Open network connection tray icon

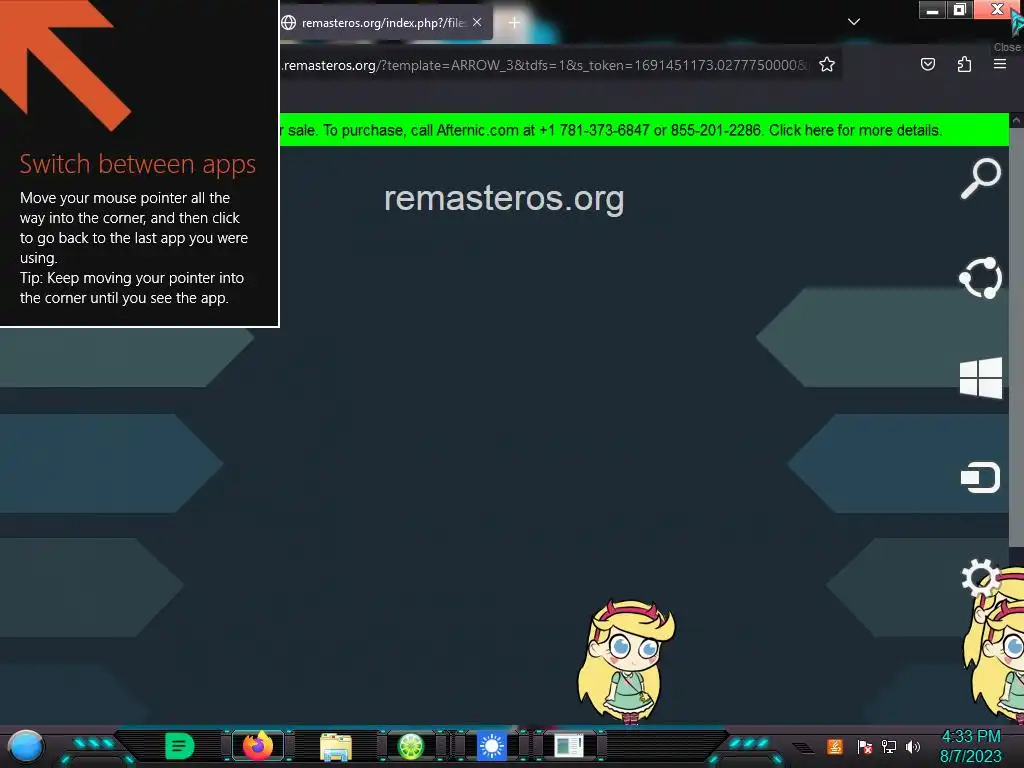pyautogui.click(x=889, y=746)
